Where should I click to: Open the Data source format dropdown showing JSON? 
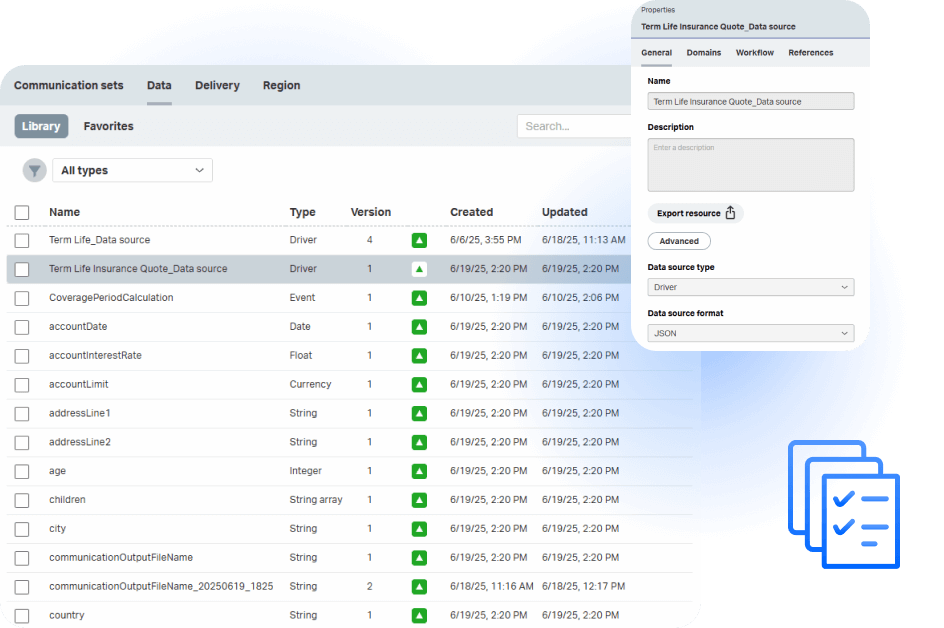coord(750,333)
